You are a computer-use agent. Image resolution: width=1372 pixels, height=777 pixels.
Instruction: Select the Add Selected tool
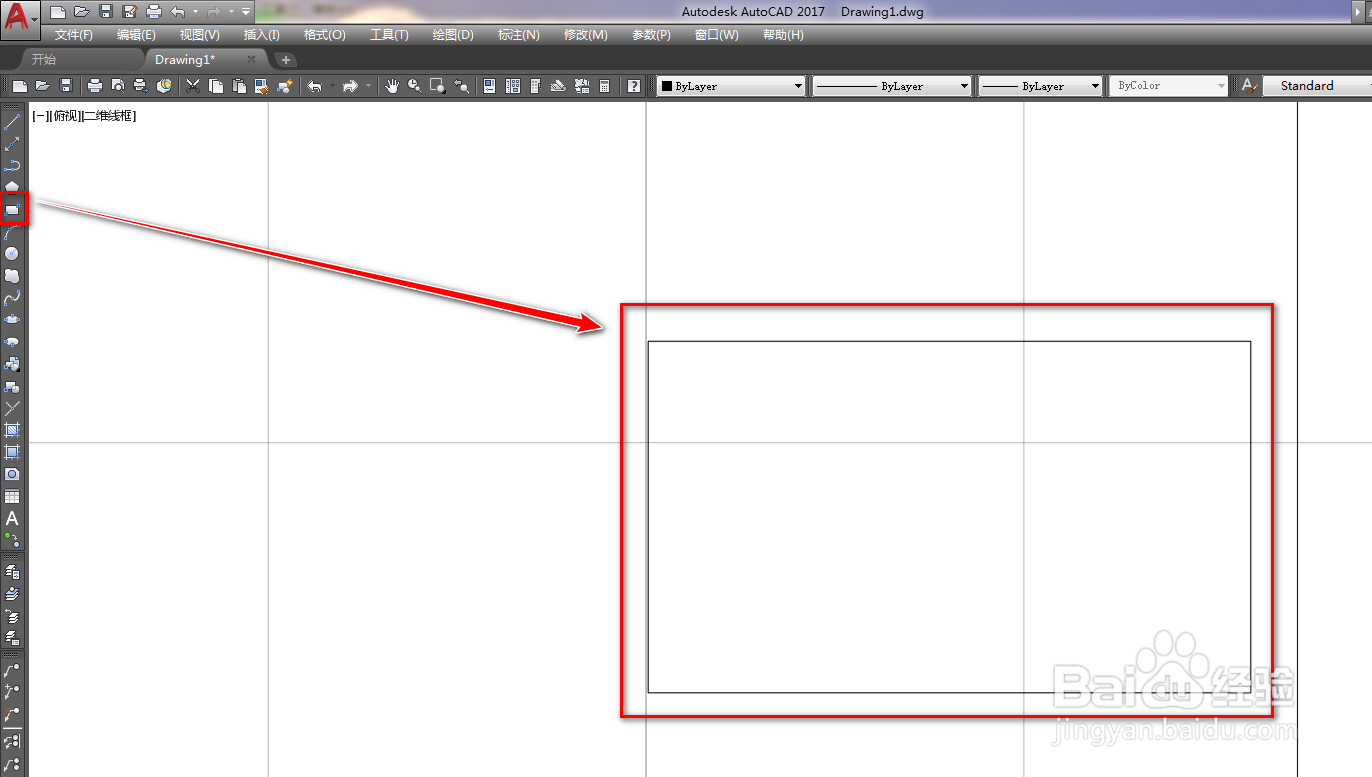12,540
